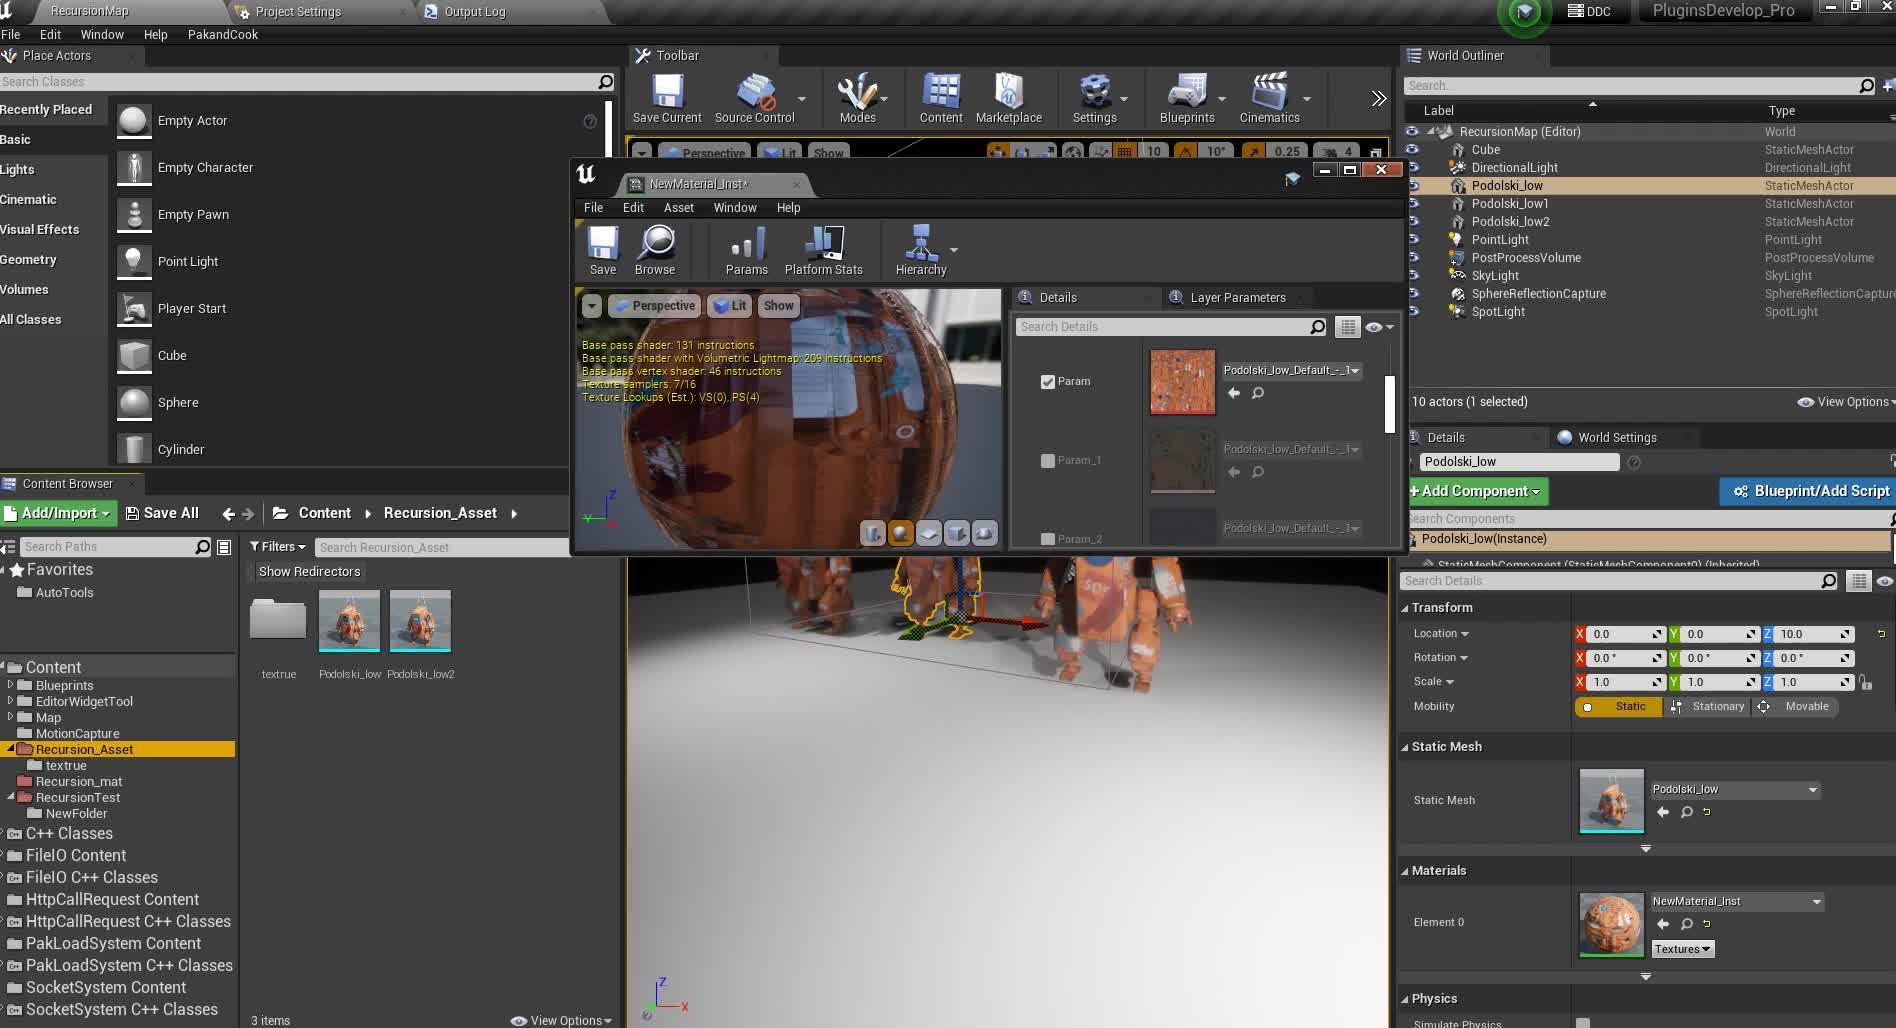Viewport: 1896px width, 1028px height.
Task: Click the Cinematics toolbar icon
Action: click(1268, 98)
